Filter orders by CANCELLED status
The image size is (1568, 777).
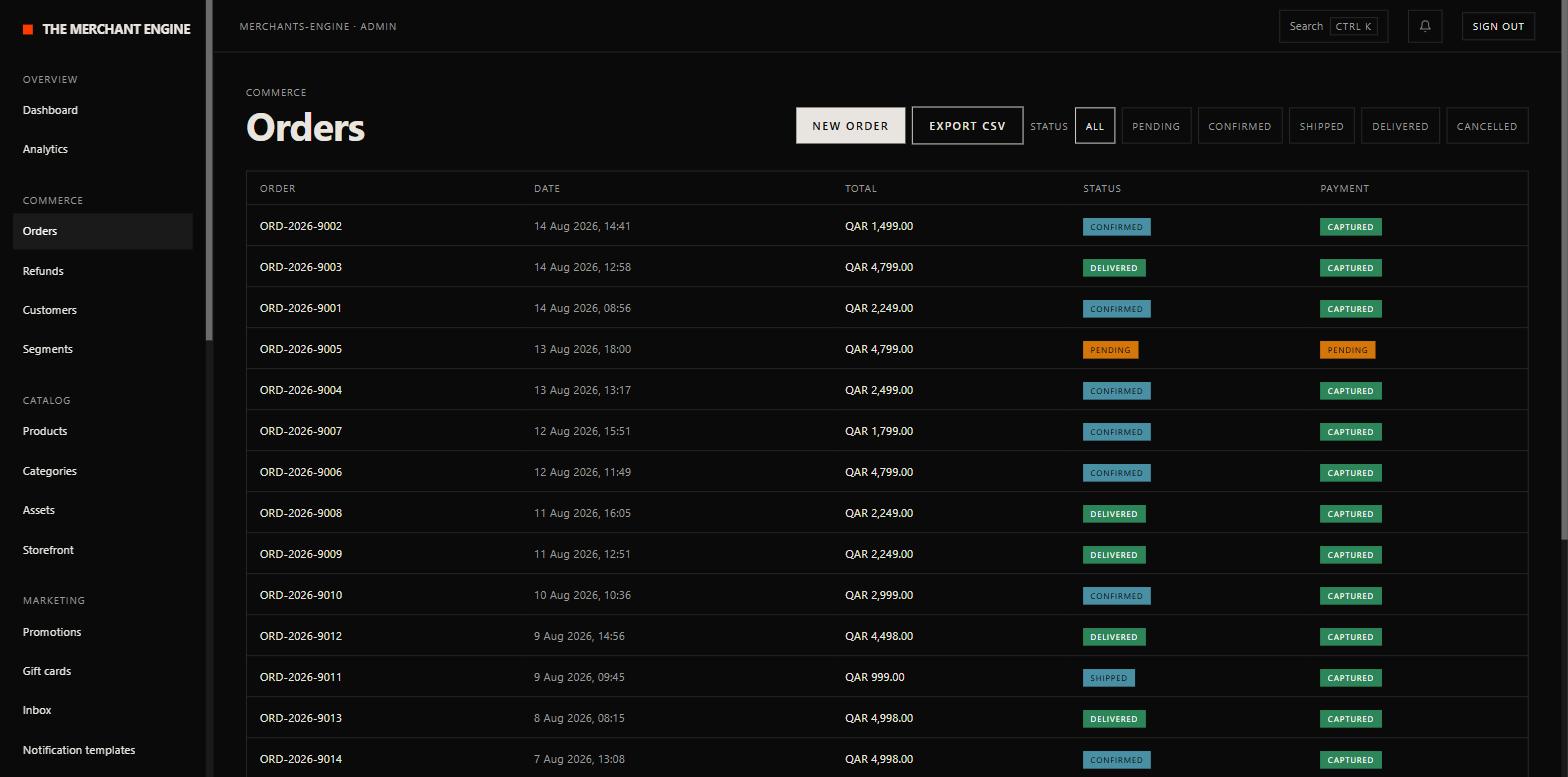[1487, 126]
